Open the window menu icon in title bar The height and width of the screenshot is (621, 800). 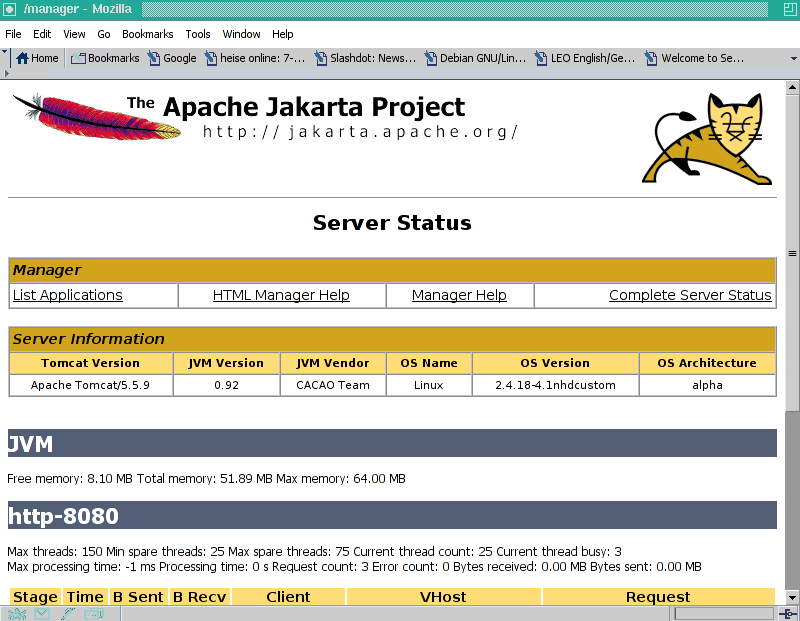[9, 9]
